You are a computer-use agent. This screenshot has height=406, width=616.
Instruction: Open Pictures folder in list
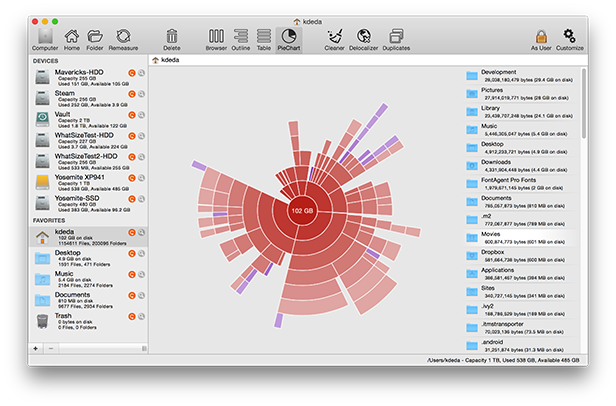coord(521,94)
